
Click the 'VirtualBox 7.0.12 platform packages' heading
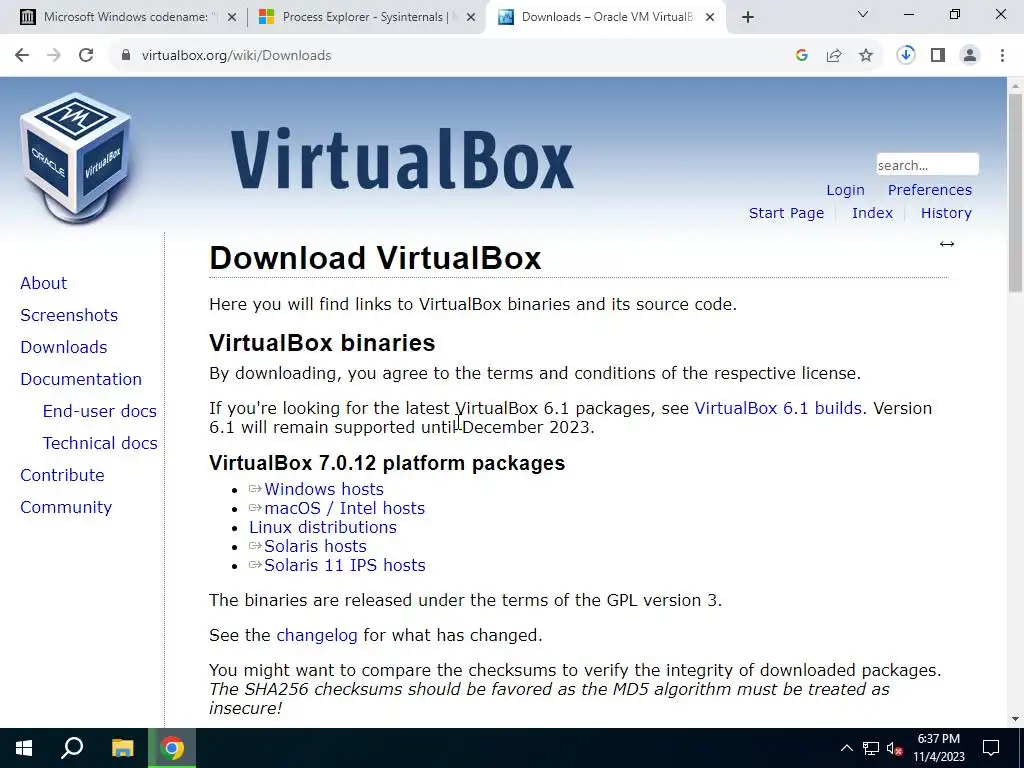point(387,463)
